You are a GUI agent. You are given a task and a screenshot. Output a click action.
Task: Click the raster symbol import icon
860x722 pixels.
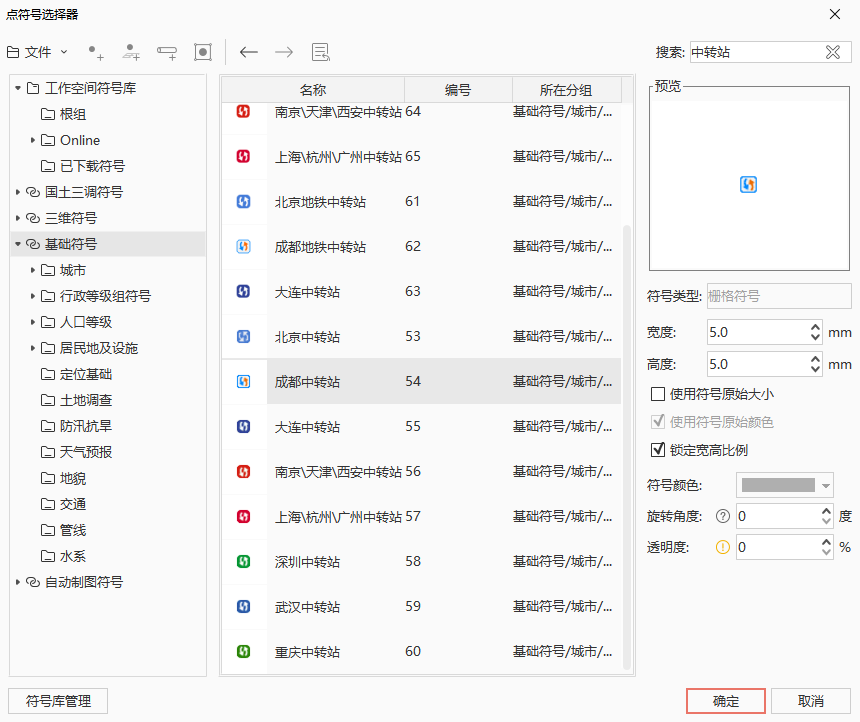[x=203, y=52]
